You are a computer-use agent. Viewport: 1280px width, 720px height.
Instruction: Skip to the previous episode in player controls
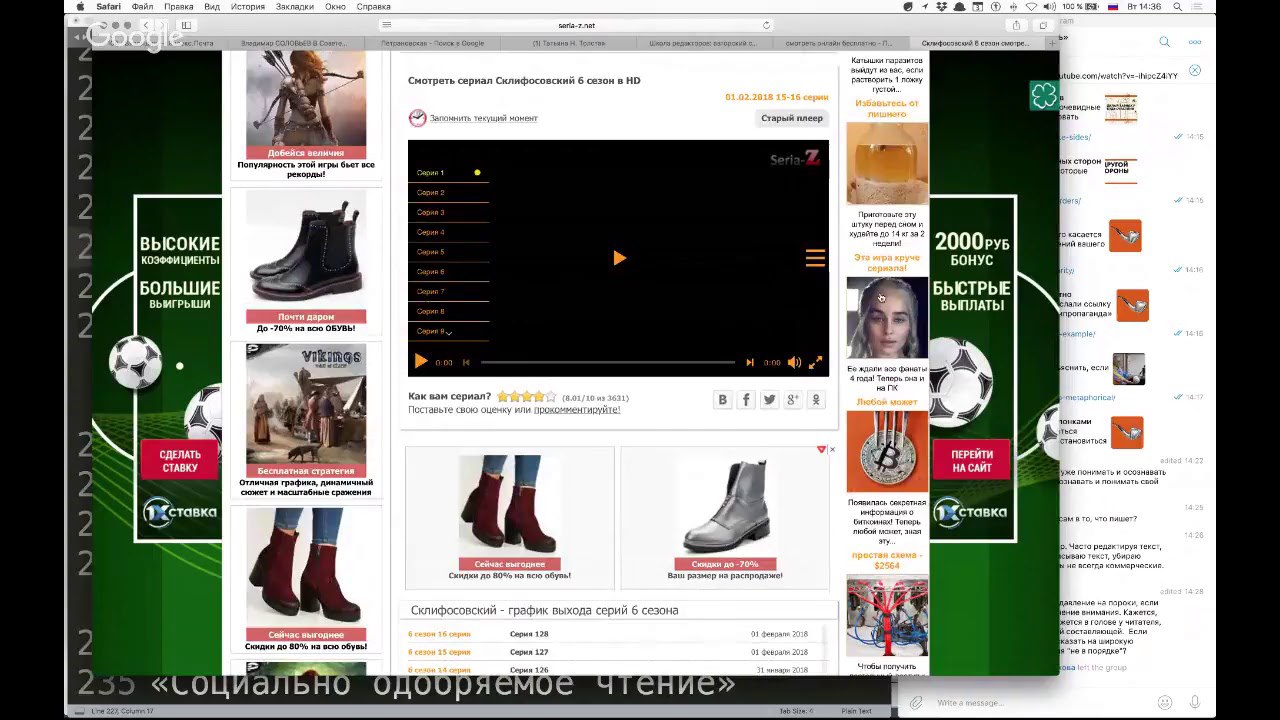[466, 362]
